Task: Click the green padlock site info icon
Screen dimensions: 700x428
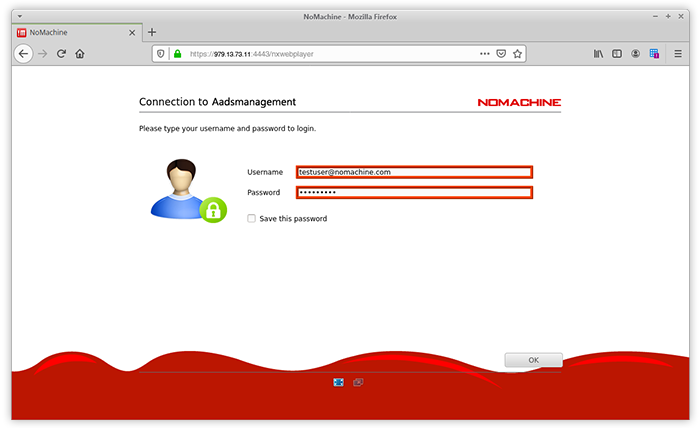Action: tap(178, 54)
